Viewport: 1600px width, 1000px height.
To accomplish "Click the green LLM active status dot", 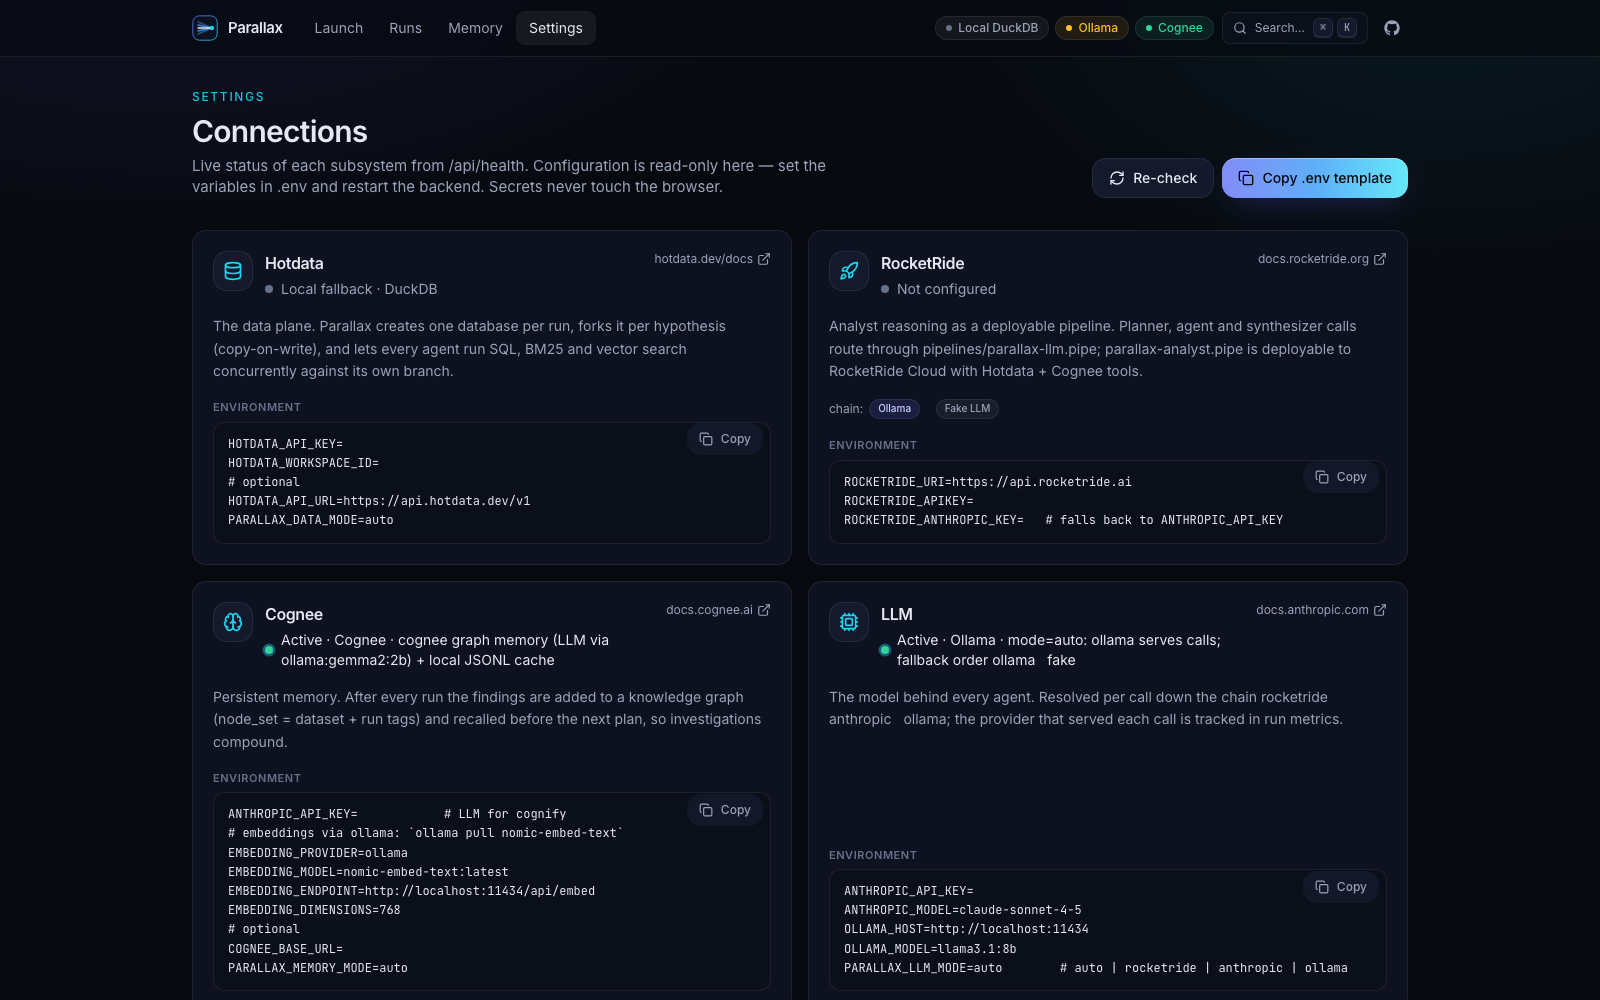I will coord(885,650).
